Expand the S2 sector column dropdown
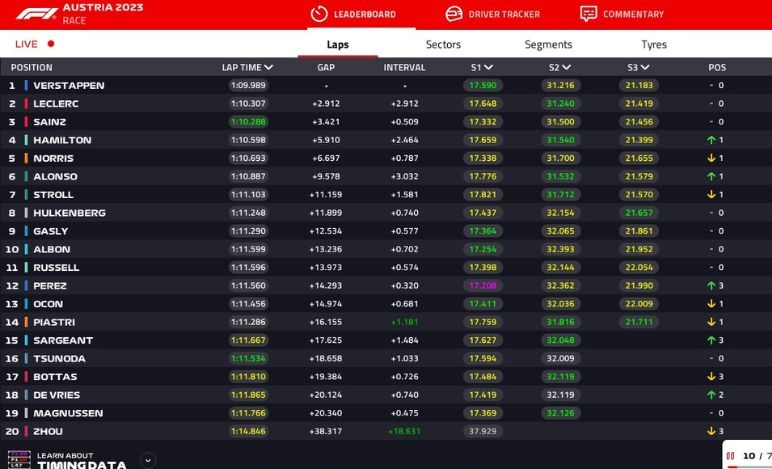The width and height of the screenshot is (772, 469). click(567, 68)
